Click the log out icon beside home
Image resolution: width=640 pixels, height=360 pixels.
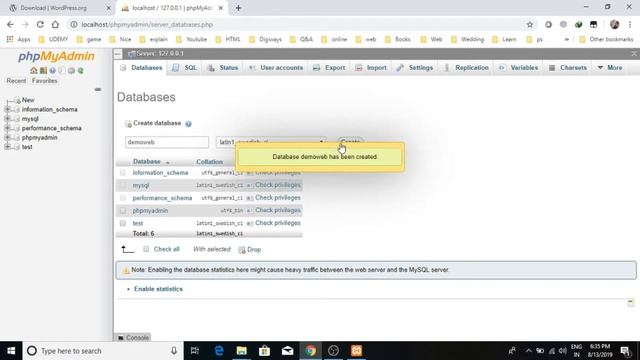pos(43,71)
